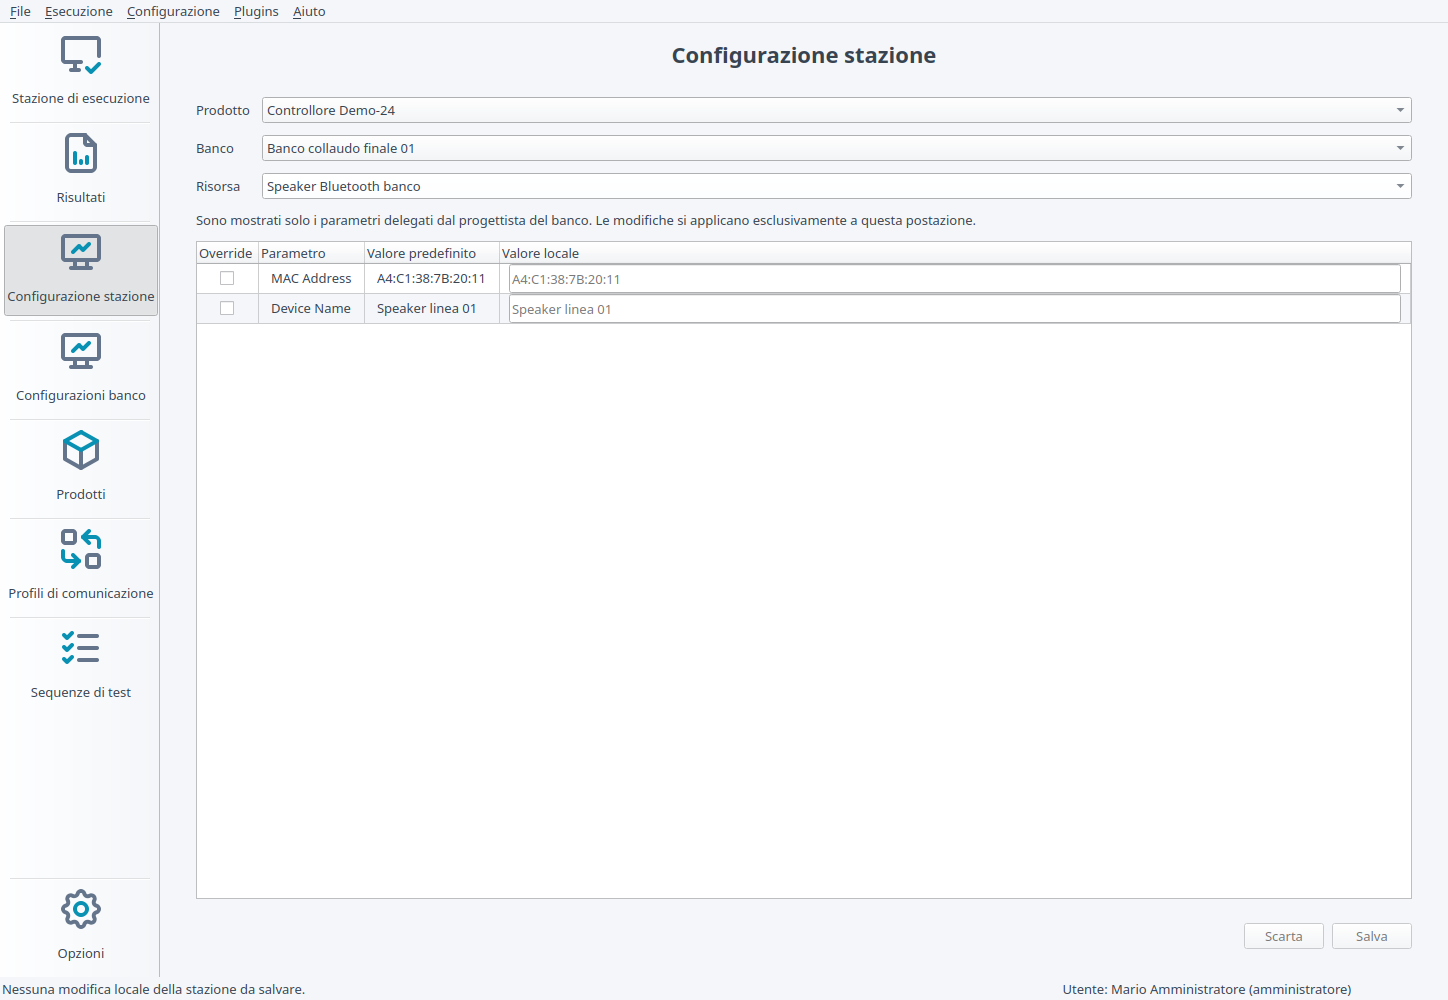Click the 'Sono mostrati solo i parametri' note
The height and width of the screenshot is (1000, 1448).
(x=586, y=220)
